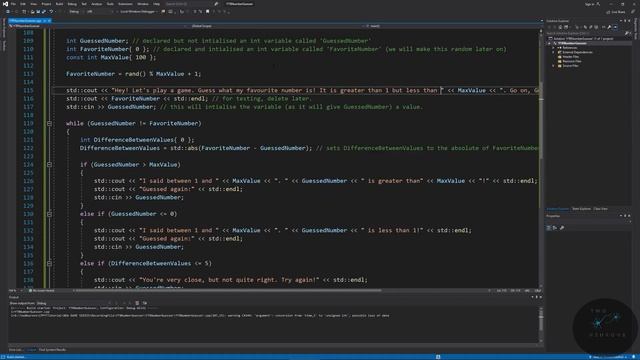640x360 pixels.
Task: Click the 'No issues found' indicator
Action: tap(42, 291)
